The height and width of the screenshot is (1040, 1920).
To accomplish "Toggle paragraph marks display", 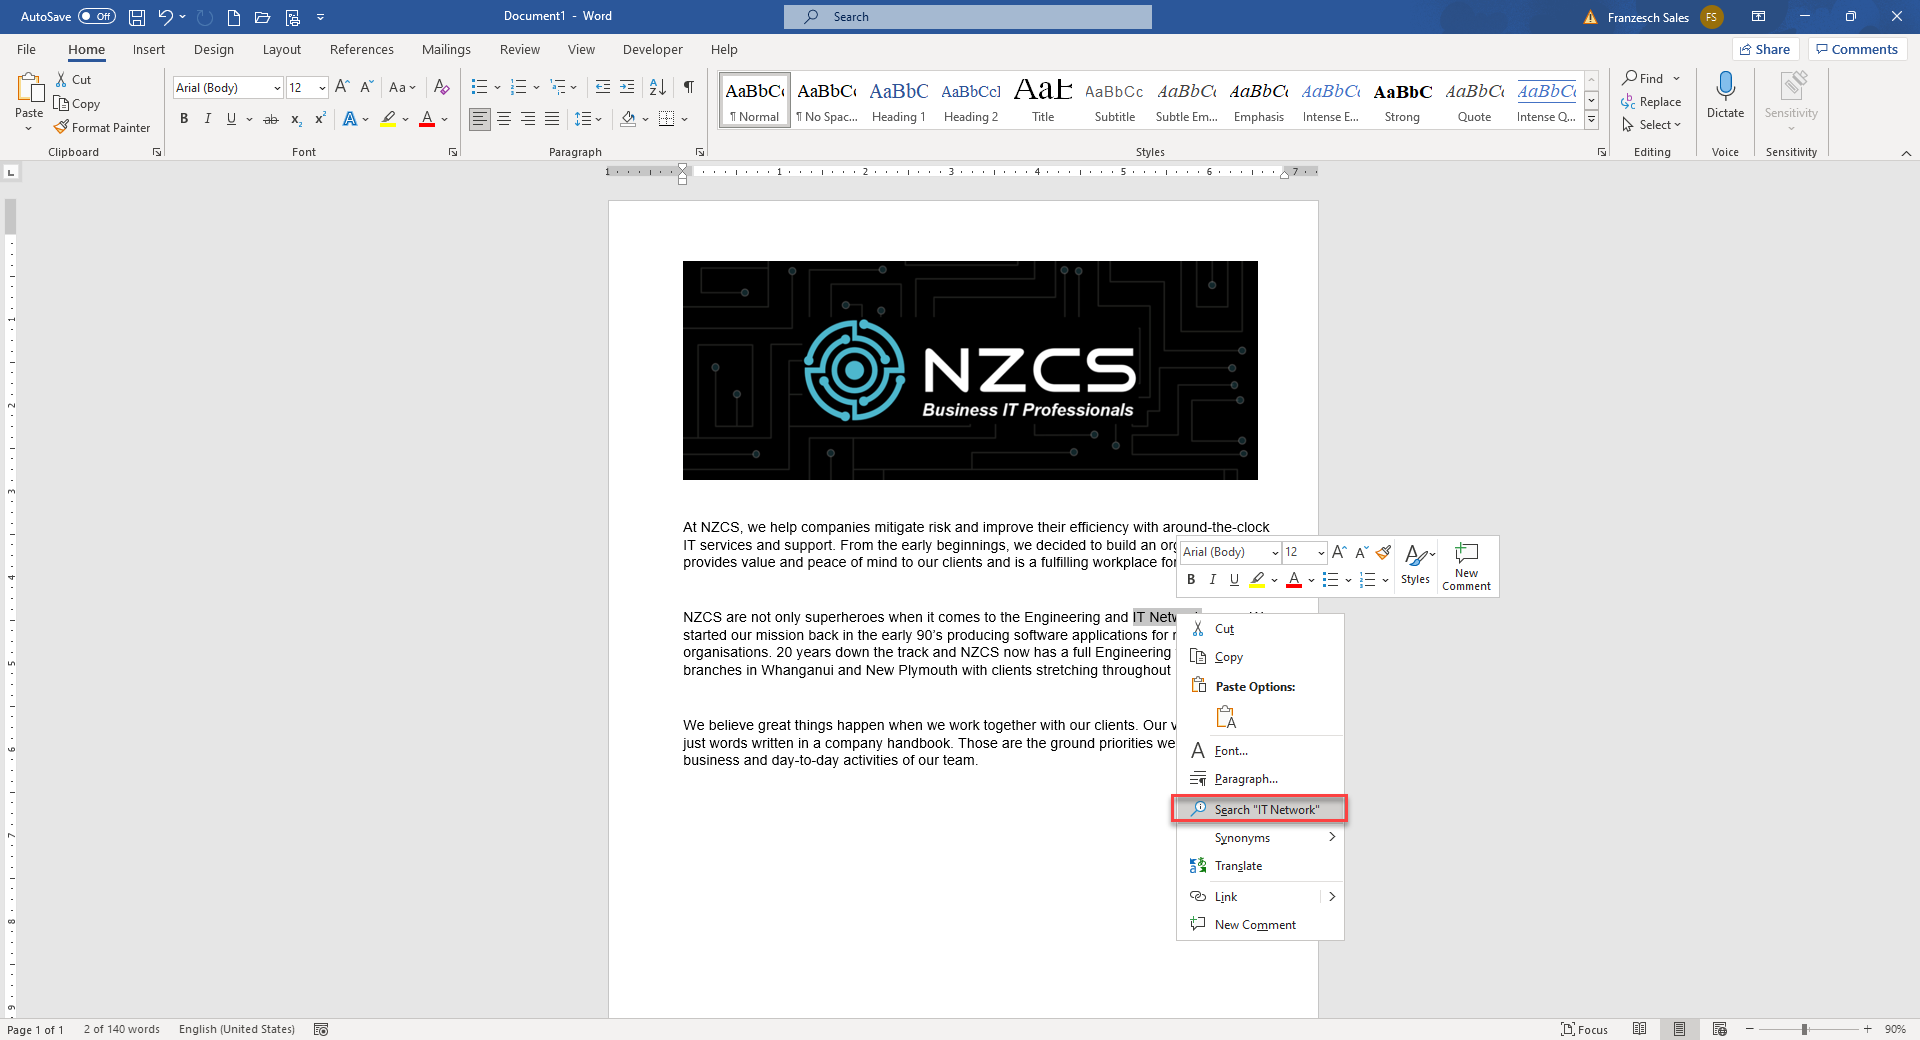I will (687, 87).
